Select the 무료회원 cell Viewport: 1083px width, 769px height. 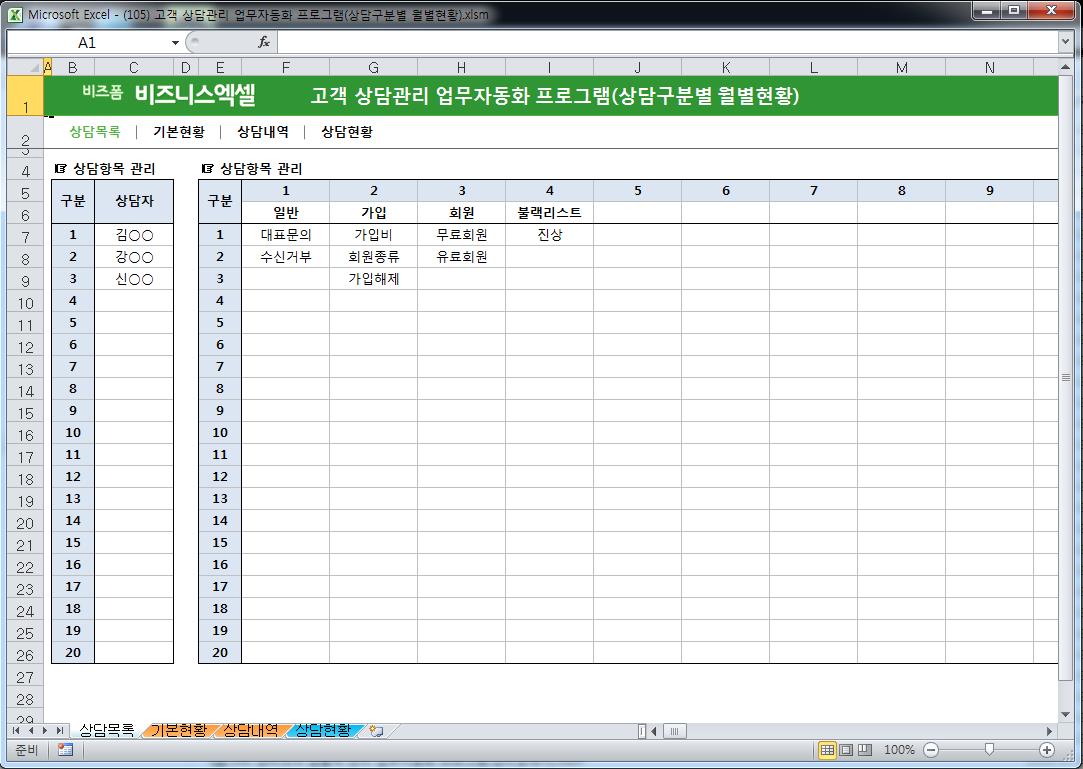(461, 235)
